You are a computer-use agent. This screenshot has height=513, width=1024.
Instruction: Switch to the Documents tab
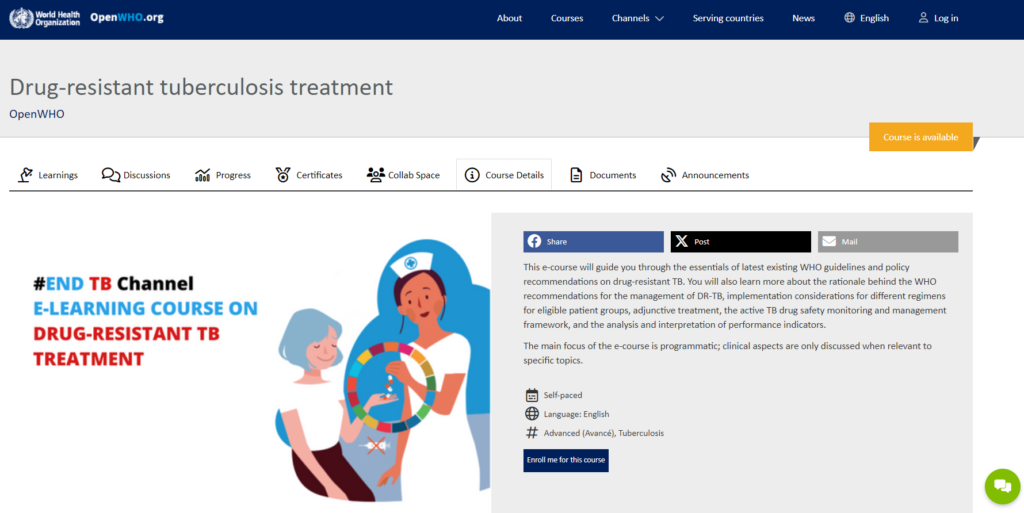[603, 175]
